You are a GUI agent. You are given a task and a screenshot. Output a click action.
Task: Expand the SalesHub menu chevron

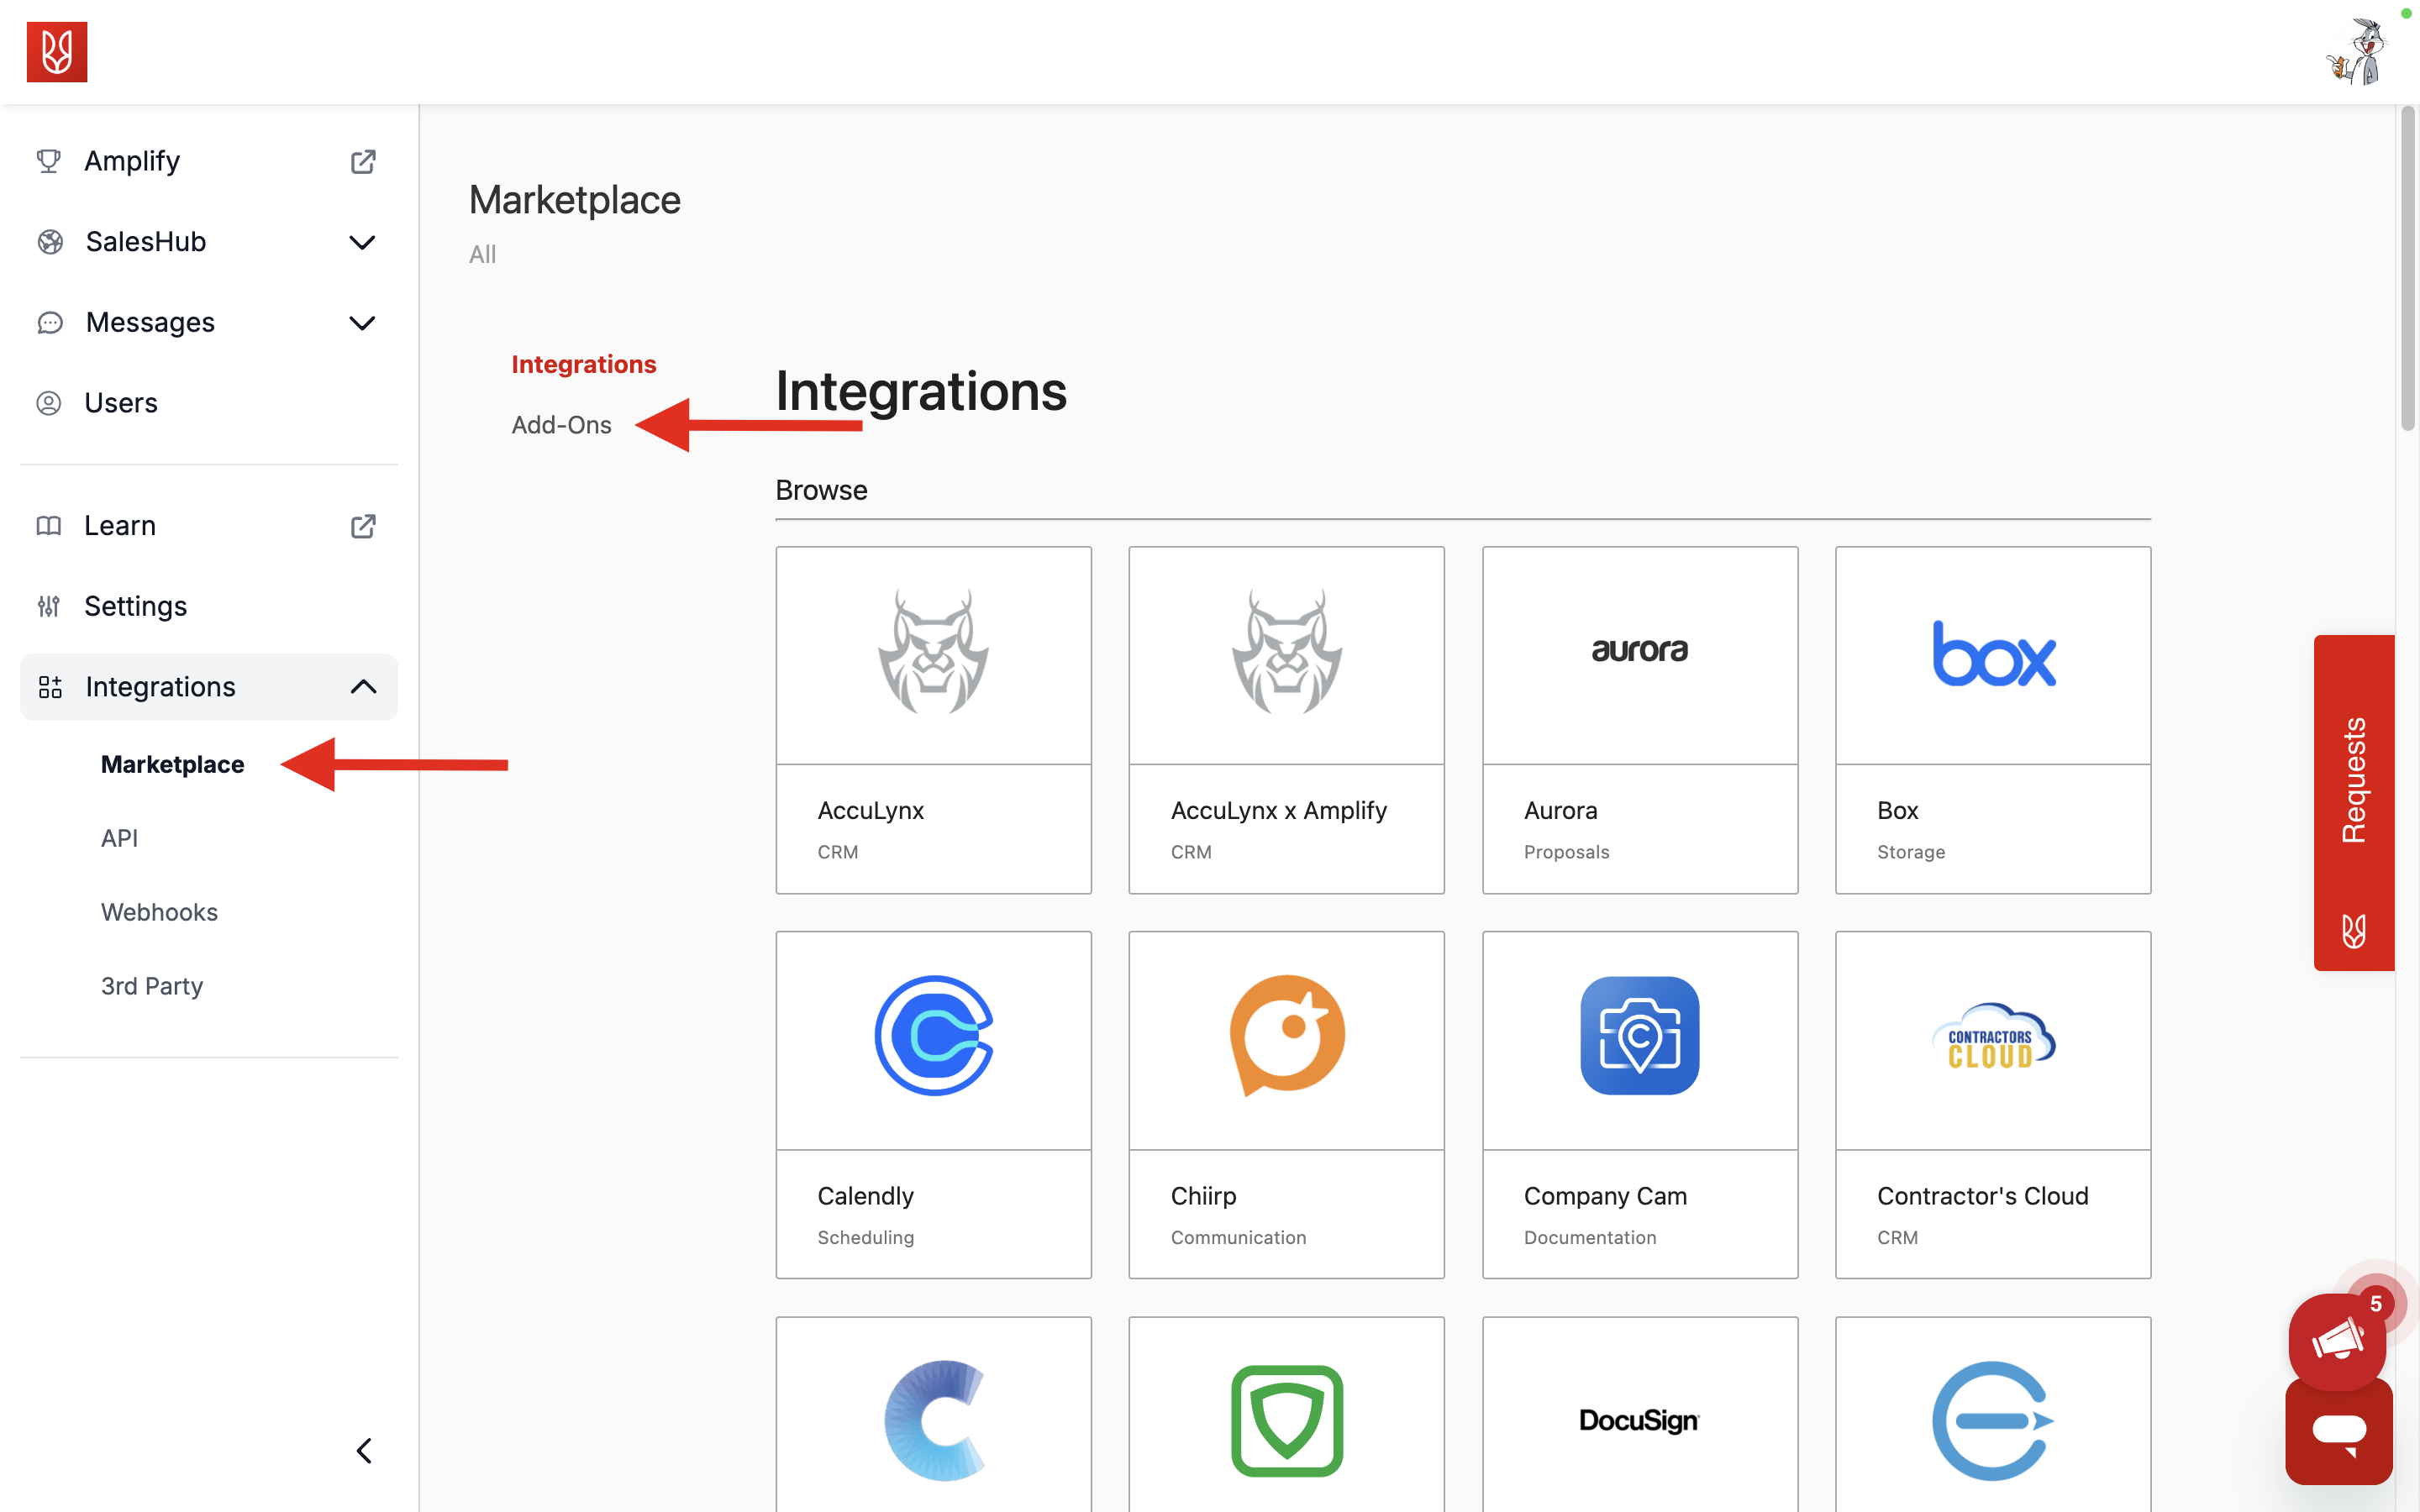point(362,242)
